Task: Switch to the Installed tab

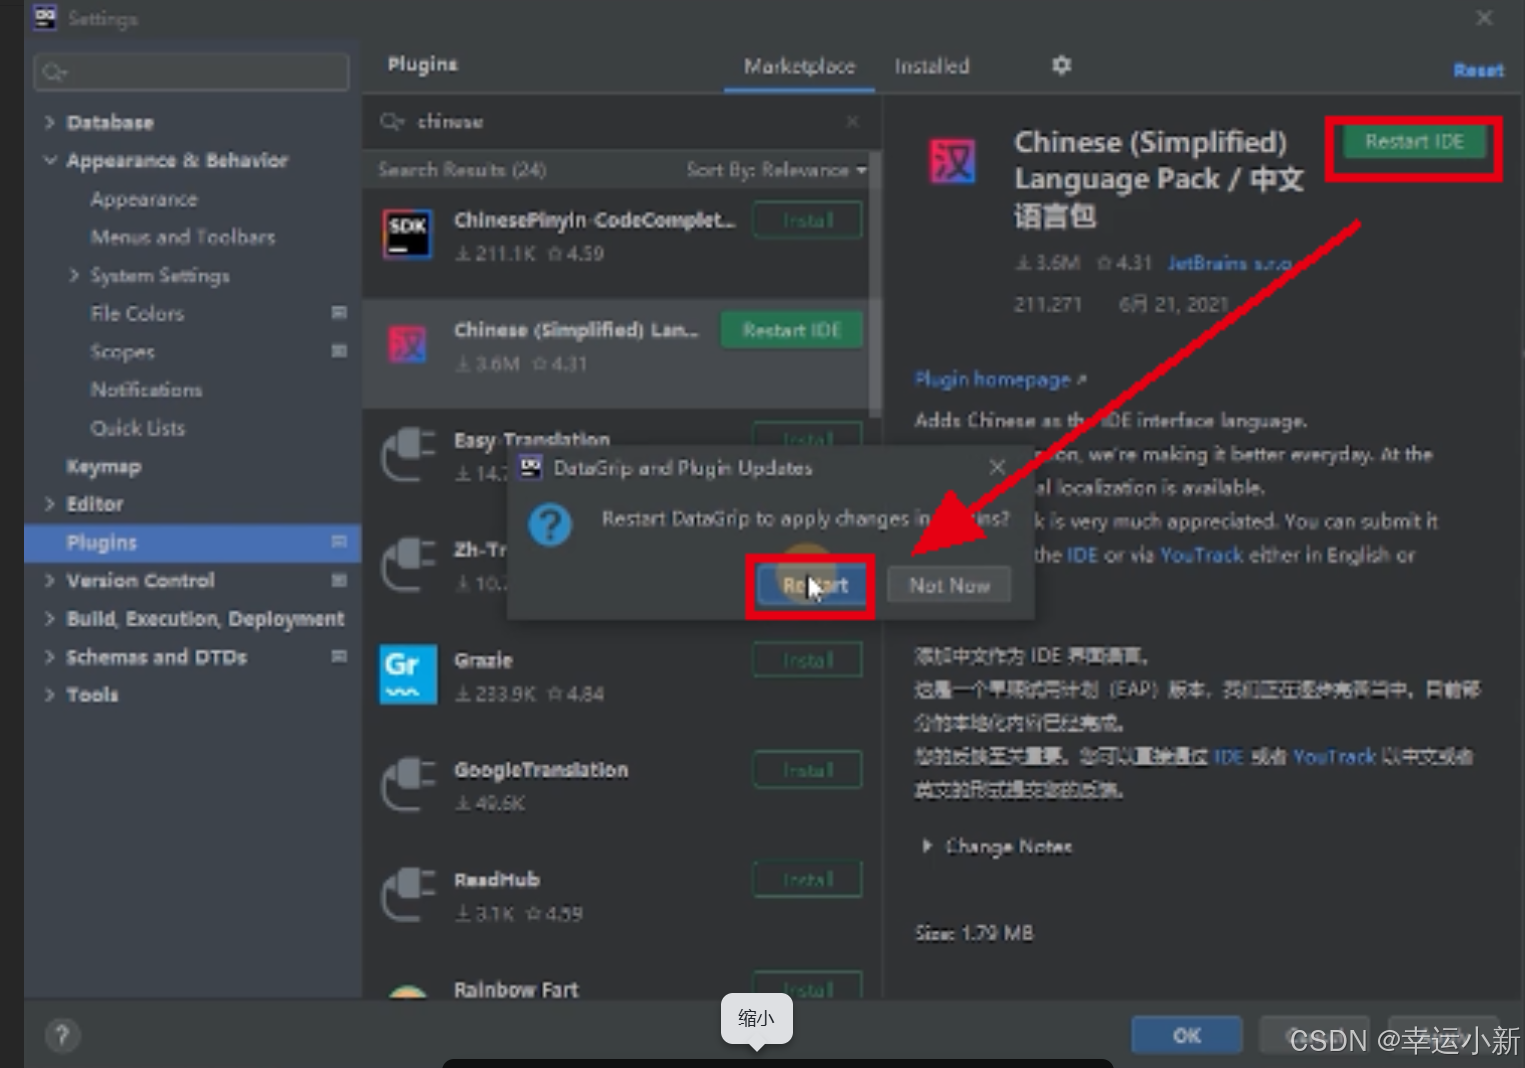Action: pyautogui.click(x=932, y=66)
